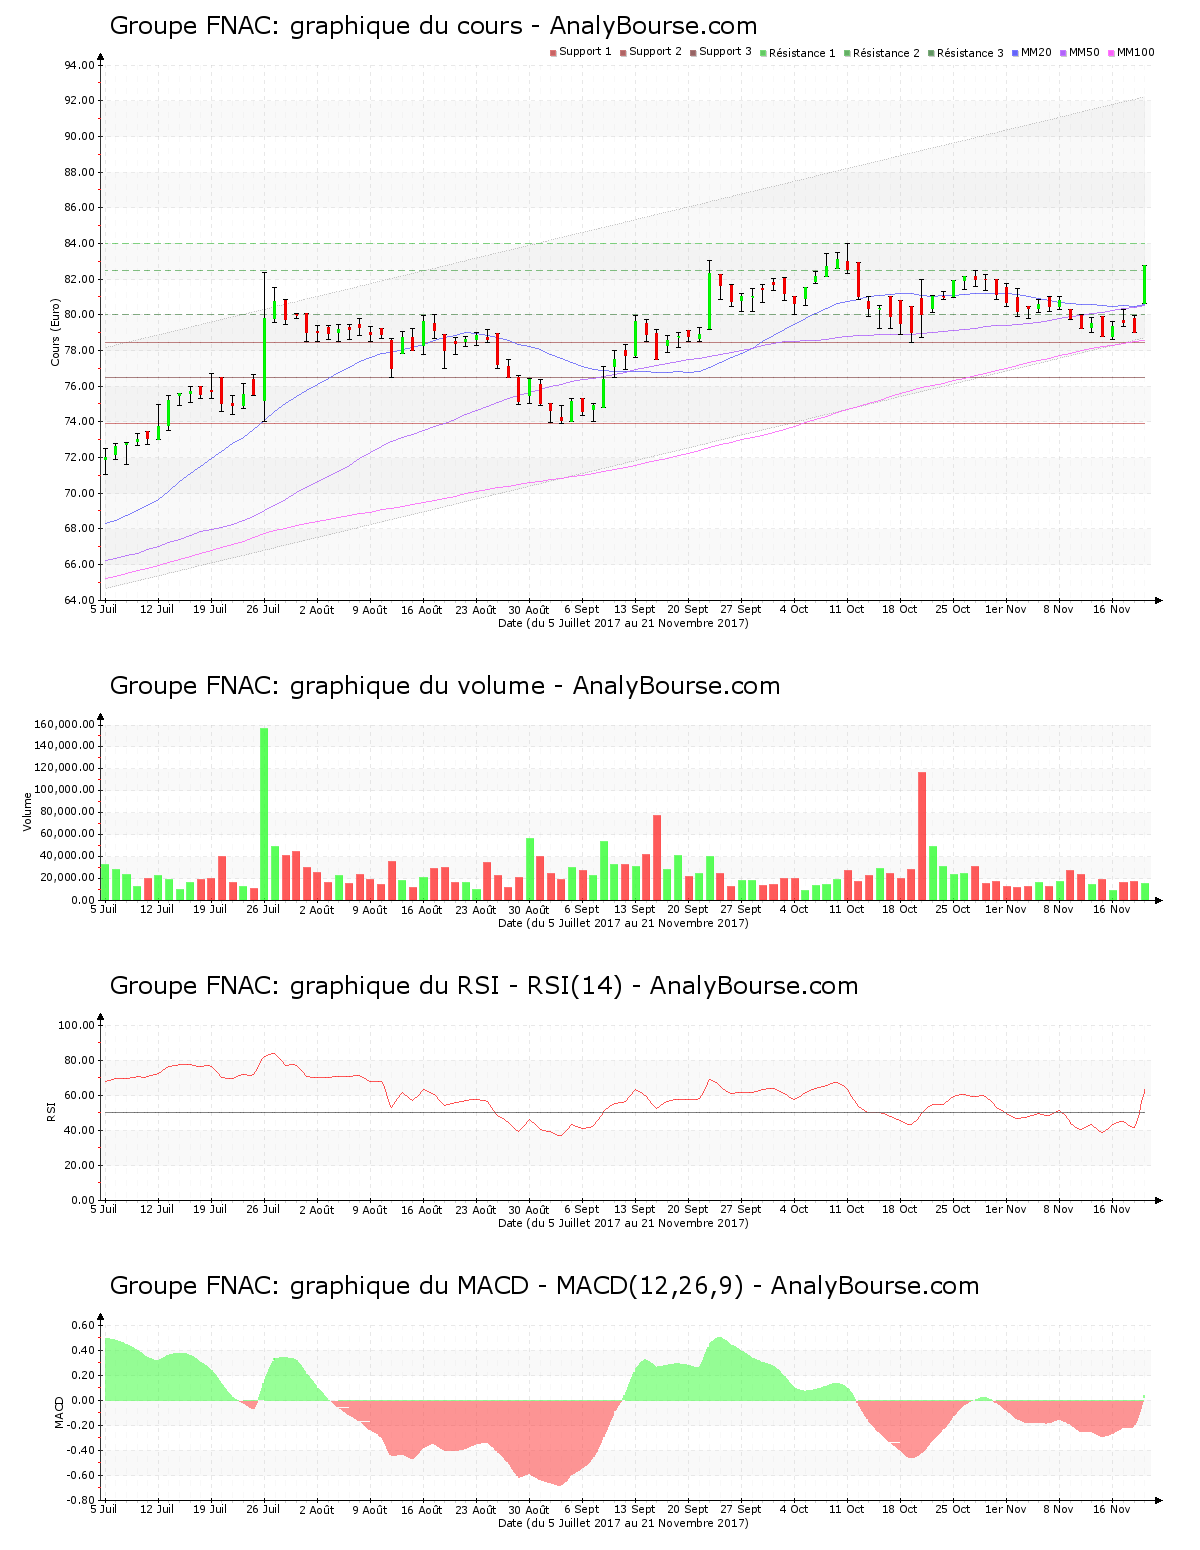The height and width of the screenshot is (1550, 1200).
Task: Click the date range caption under MACD chart
Action: point(623,1523)
